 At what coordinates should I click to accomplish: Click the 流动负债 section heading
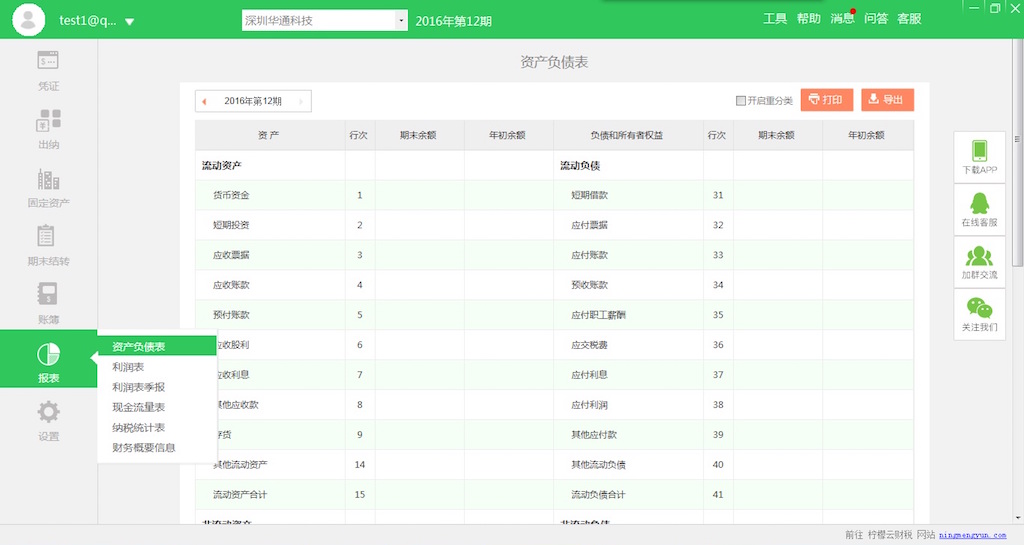click(x=580, y=166)
